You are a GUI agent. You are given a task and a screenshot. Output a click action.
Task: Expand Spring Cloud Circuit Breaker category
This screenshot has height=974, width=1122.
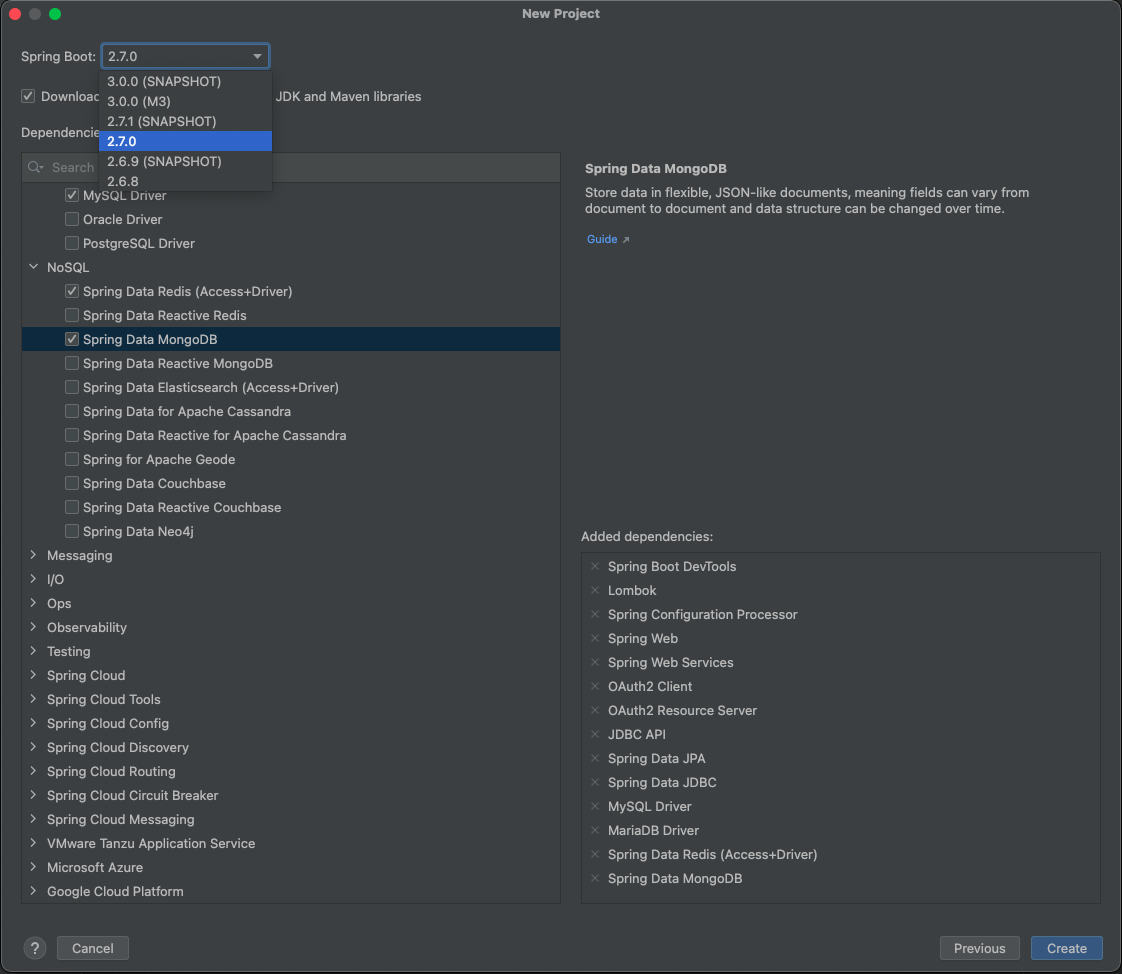(x=34, y=795)
